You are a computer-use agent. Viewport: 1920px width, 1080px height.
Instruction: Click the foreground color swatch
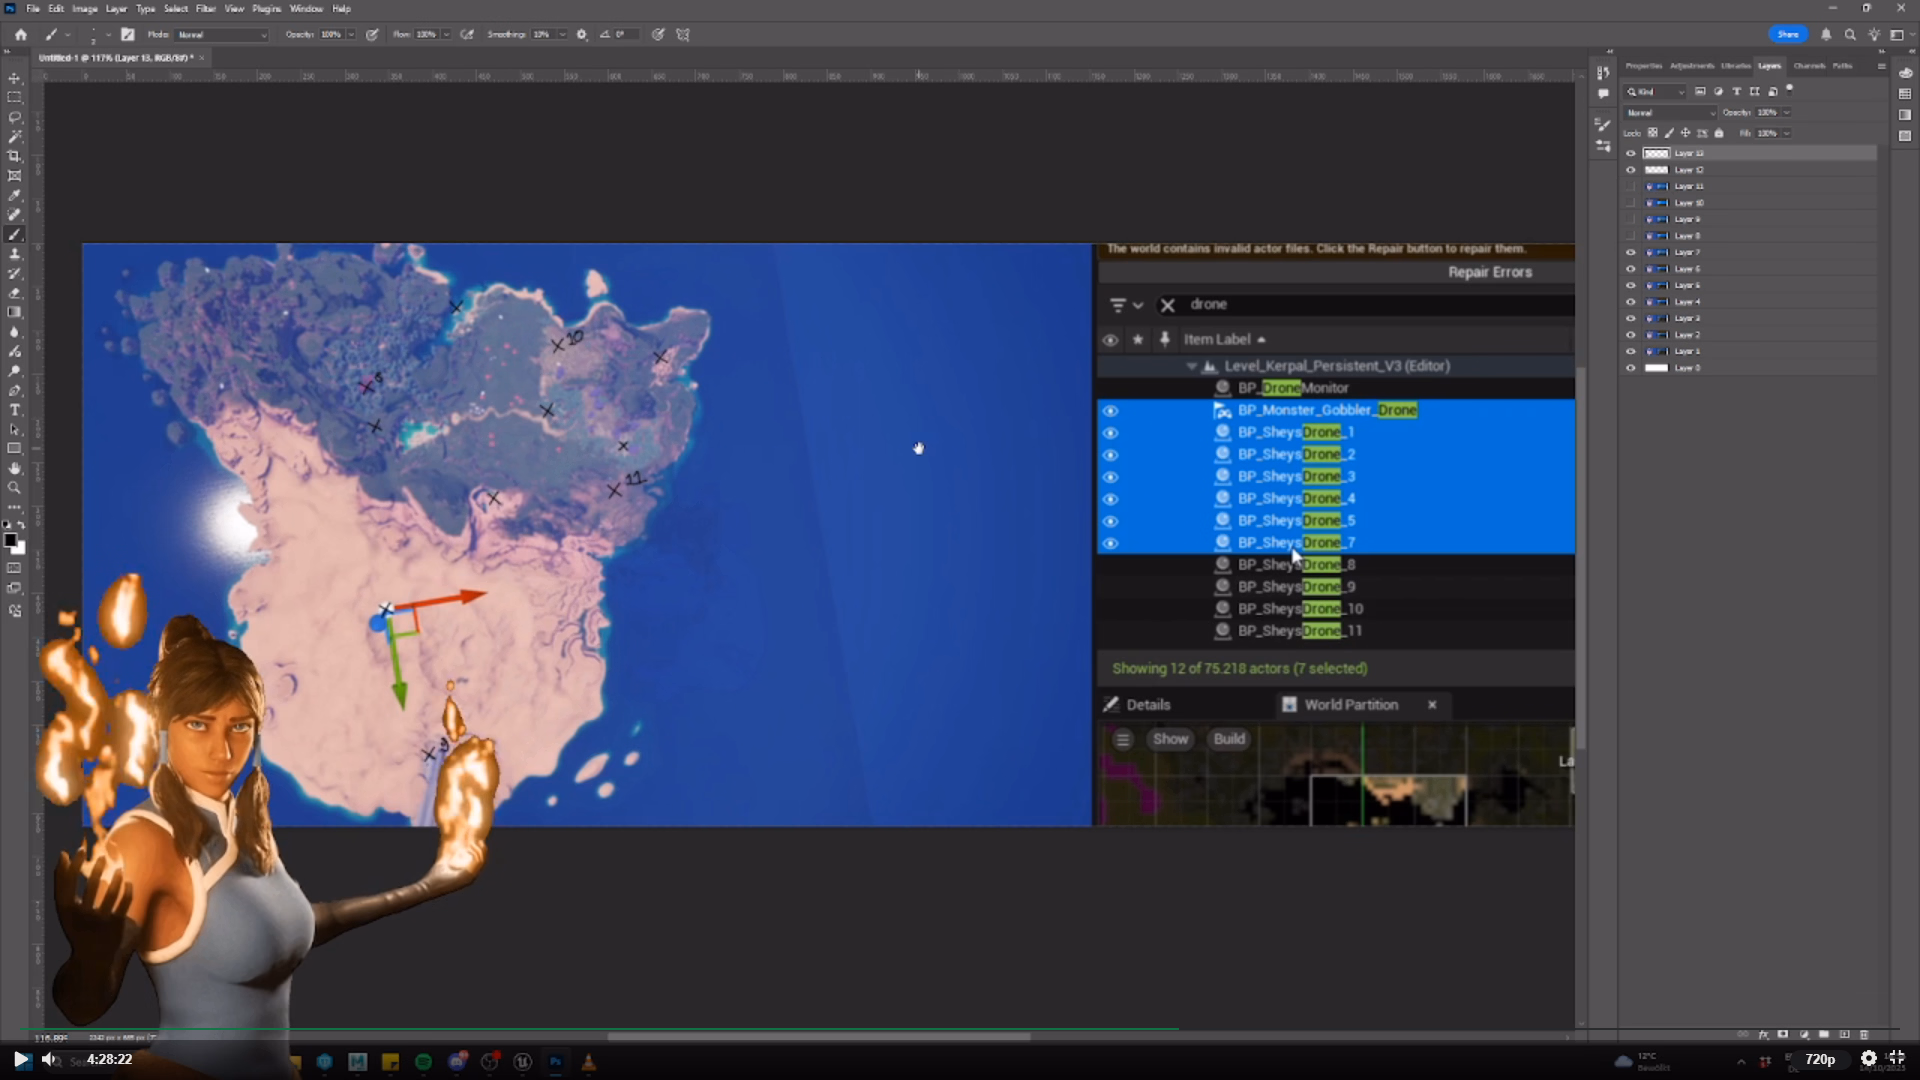pos(10,540)
